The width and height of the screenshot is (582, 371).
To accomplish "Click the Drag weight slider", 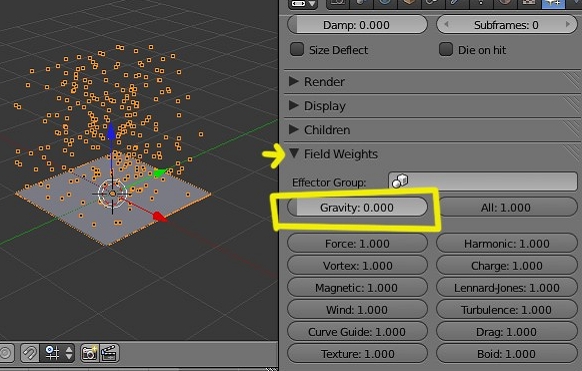I will 506,332.
